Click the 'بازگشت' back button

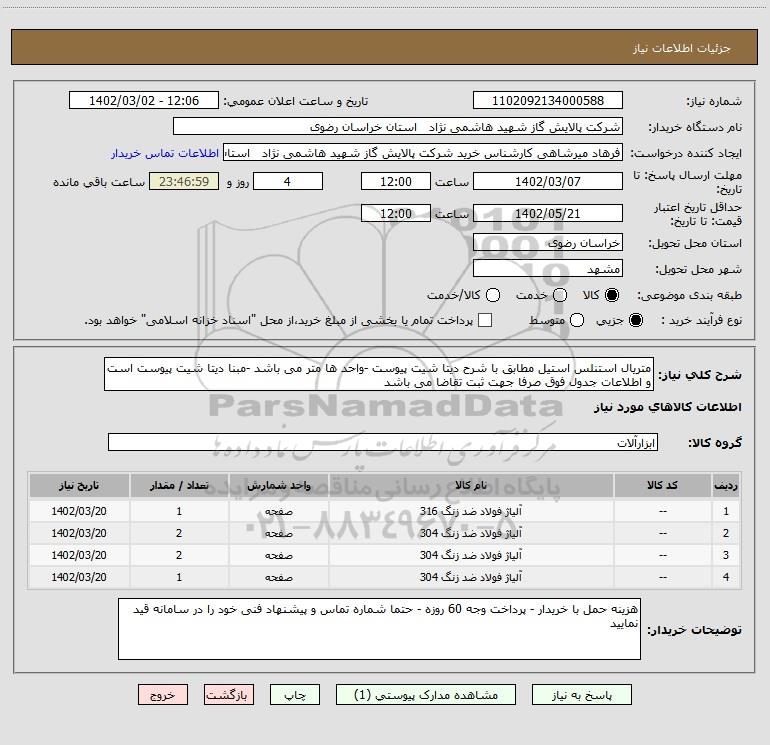(229, 694)
